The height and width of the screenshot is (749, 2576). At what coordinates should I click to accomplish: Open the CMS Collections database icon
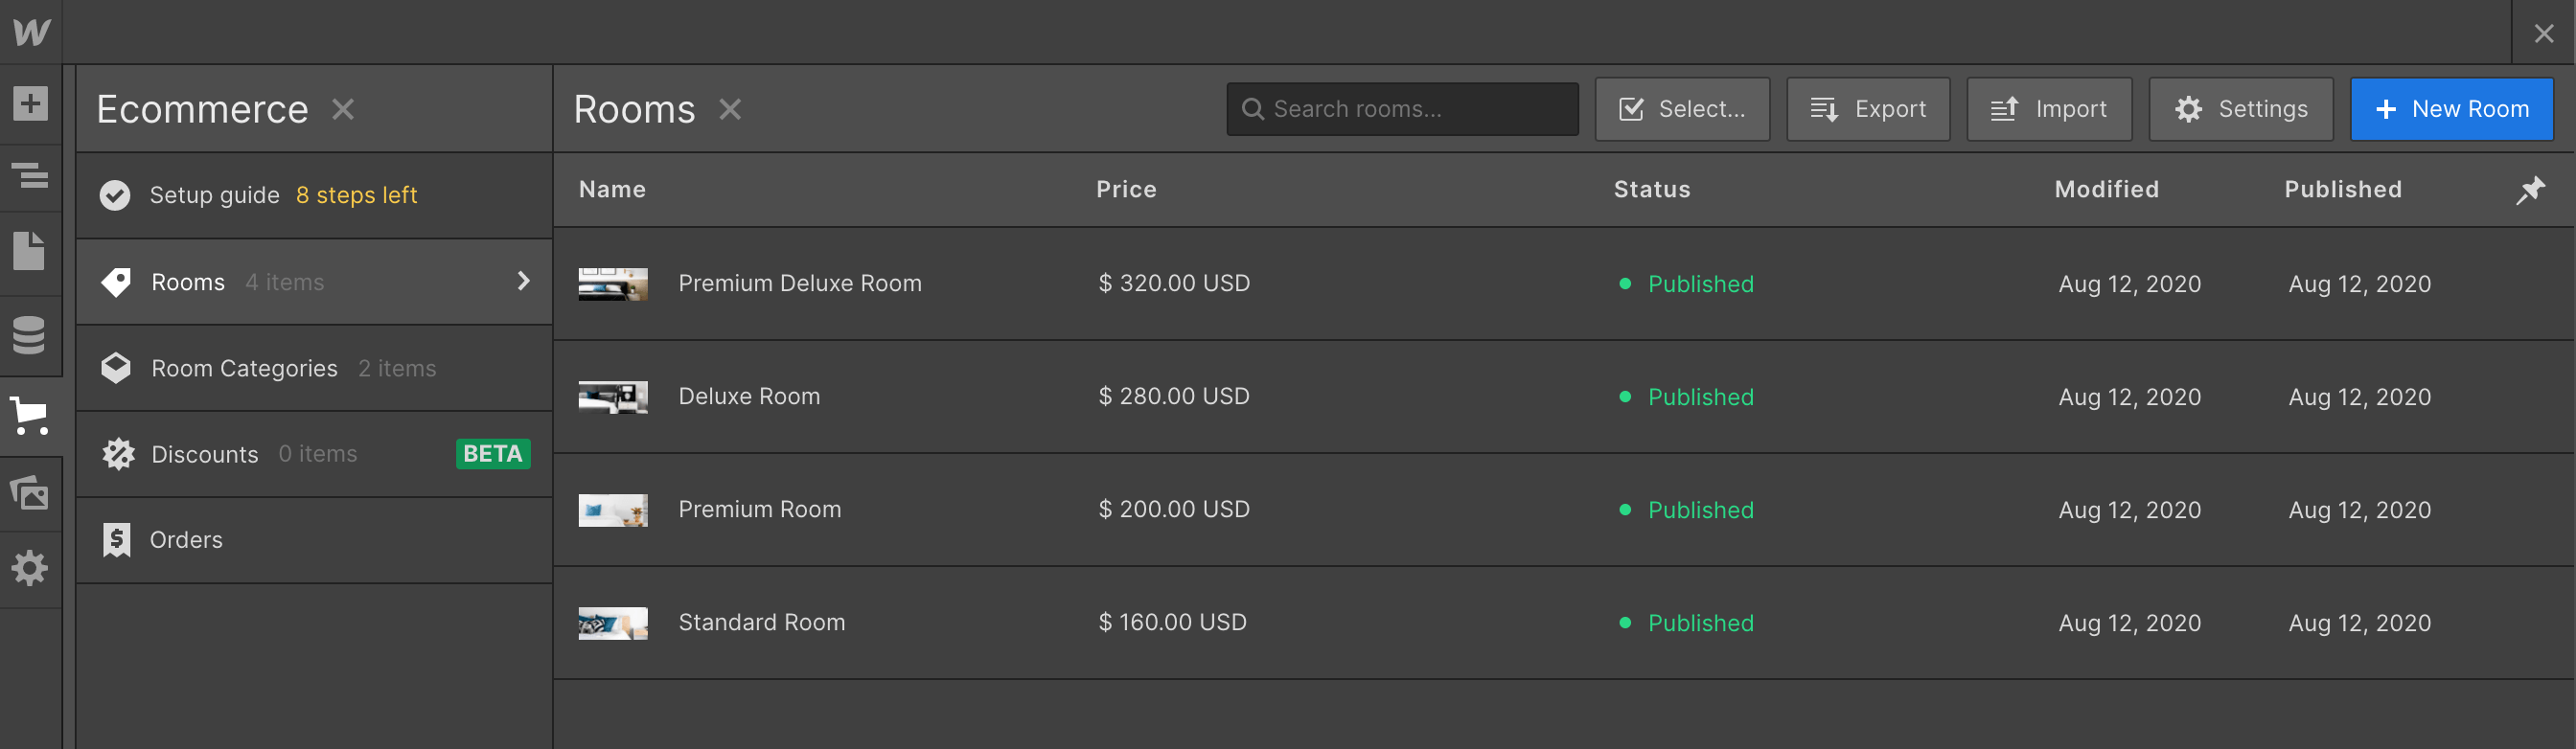pos(30,335)
